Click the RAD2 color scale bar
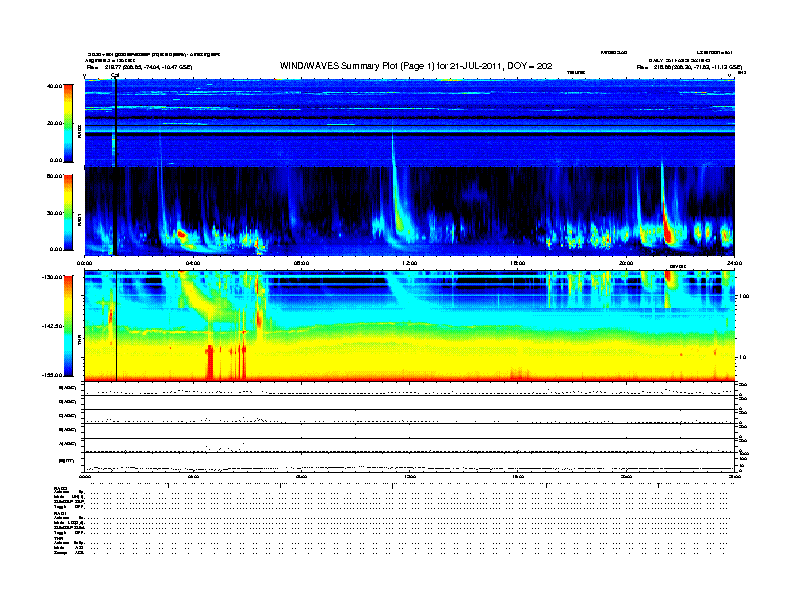The width and height of the screenshot is (792, 612). coord(68,123)
